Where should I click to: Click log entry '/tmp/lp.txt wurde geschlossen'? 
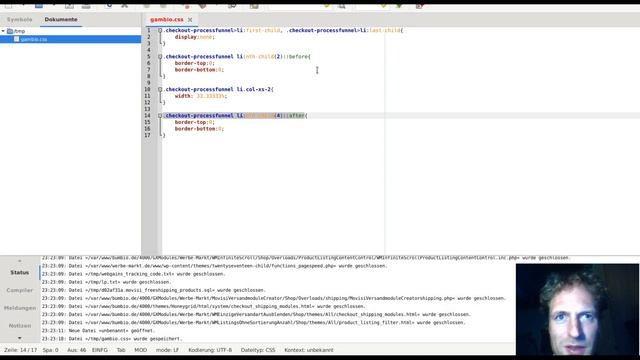click(107, 282)
